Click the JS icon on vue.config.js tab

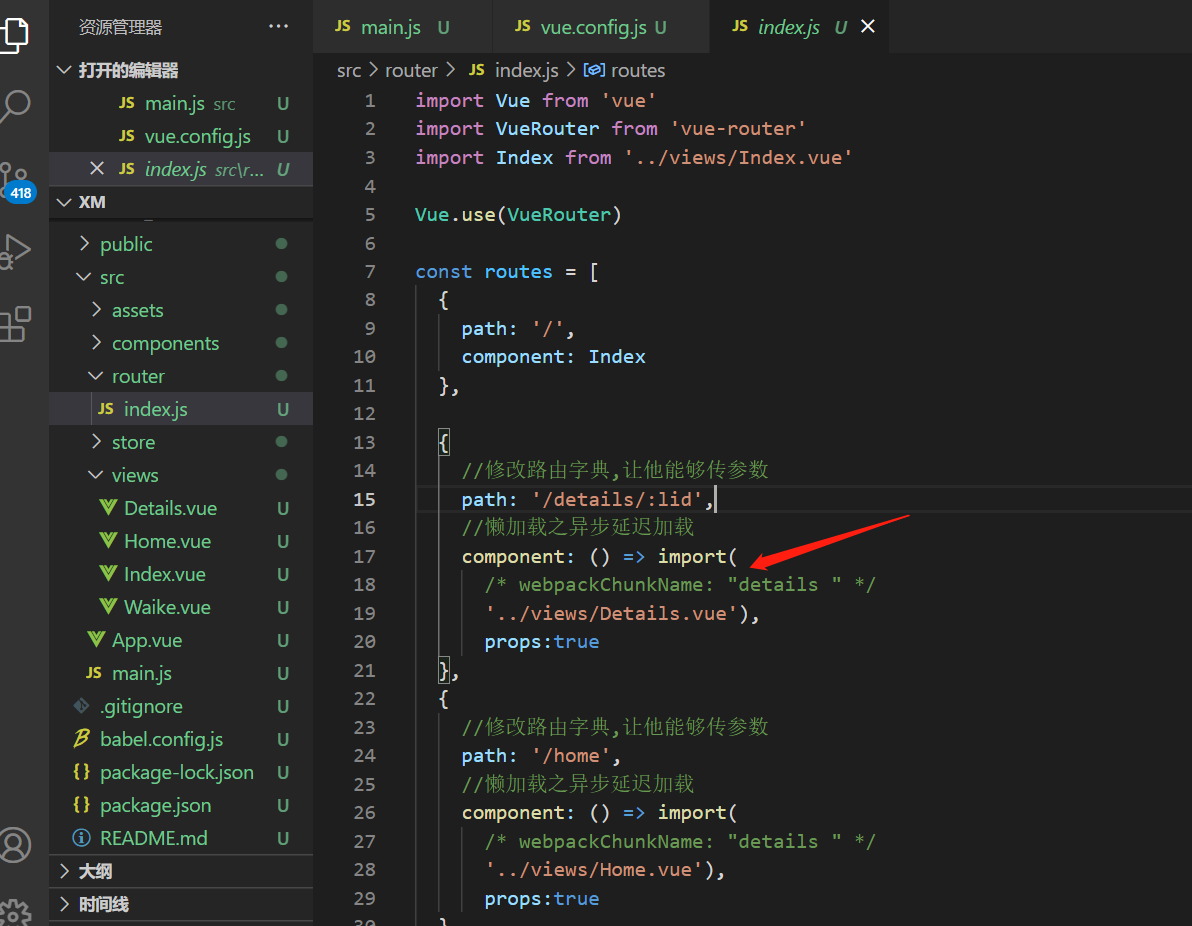point(522,27)
